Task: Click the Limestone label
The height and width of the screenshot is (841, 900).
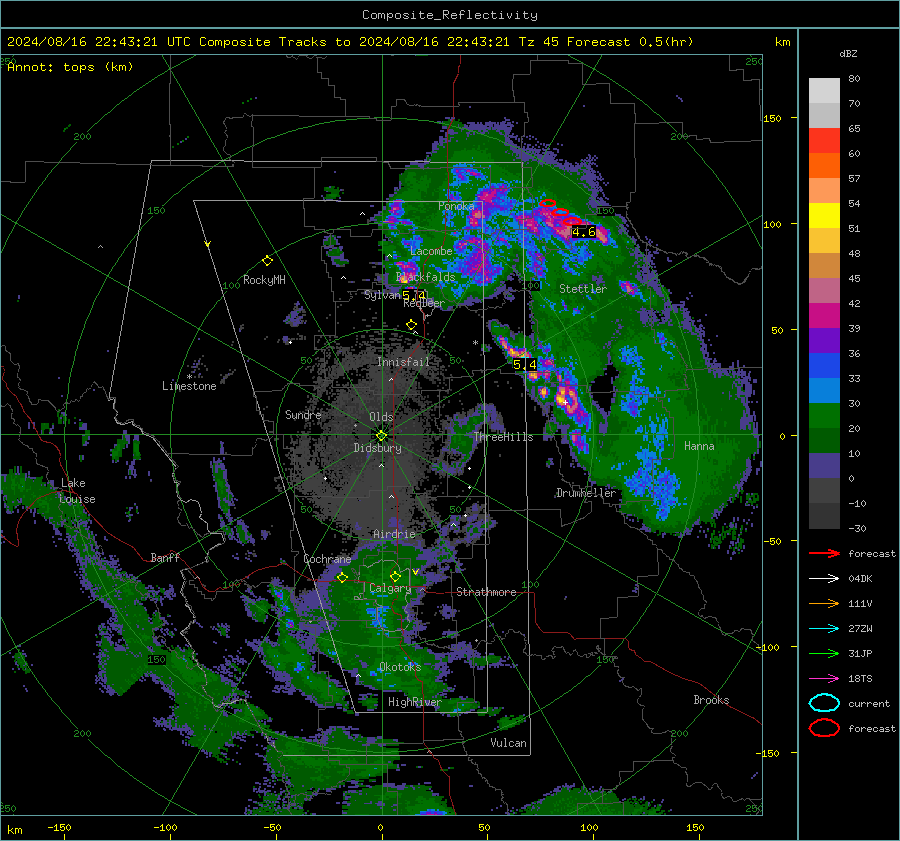Action: [189, 386]
